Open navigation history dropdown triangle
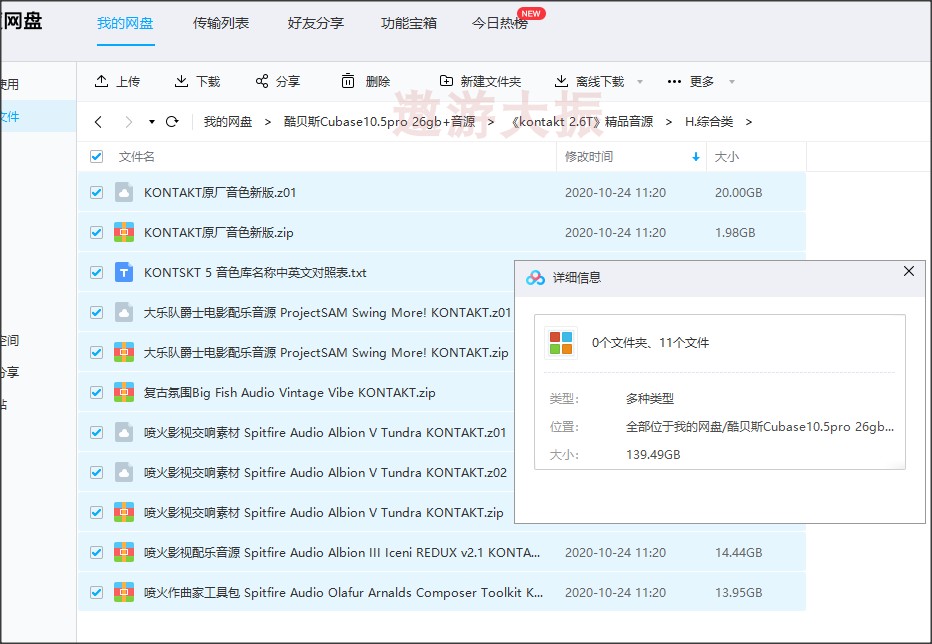932x644 pixels. coord(152,122)
